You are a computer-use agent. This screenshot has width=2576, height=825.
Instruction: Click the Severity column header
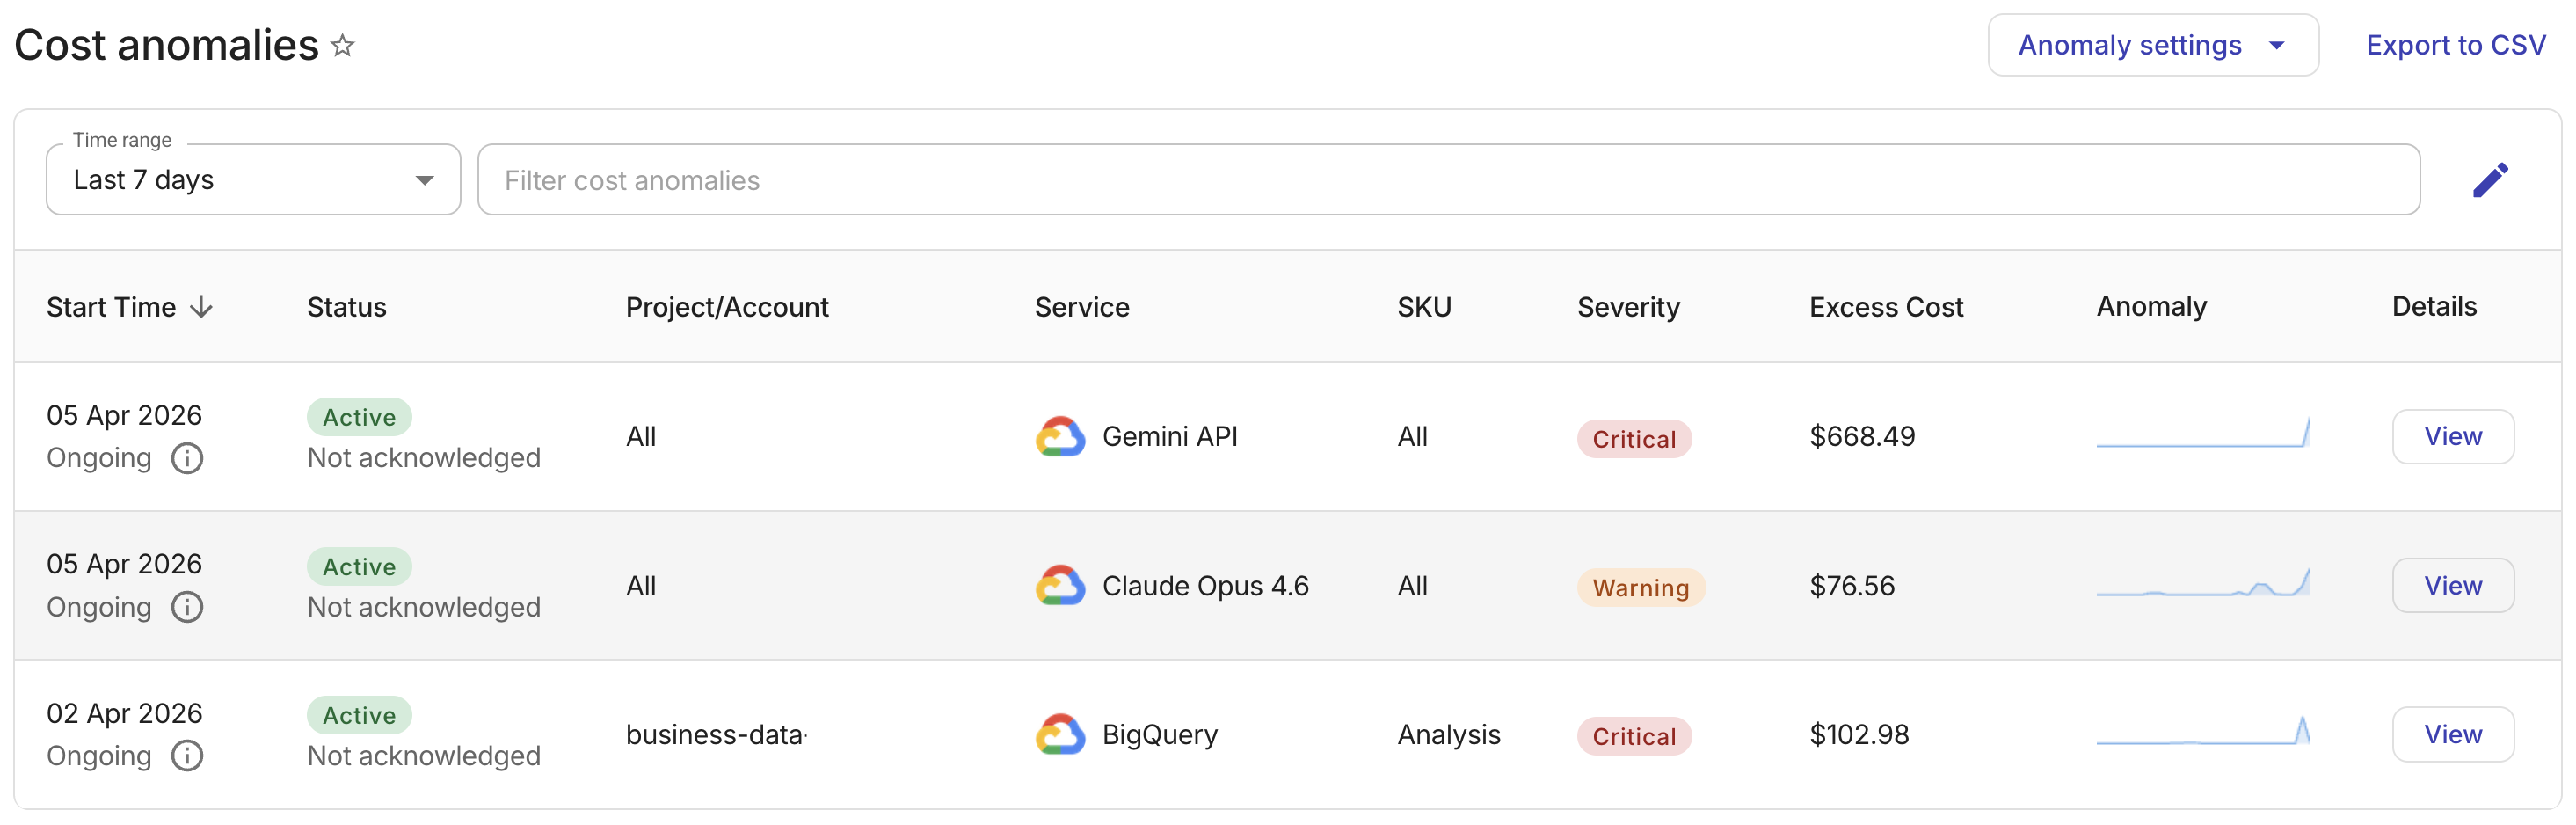tap(1628, 307)
